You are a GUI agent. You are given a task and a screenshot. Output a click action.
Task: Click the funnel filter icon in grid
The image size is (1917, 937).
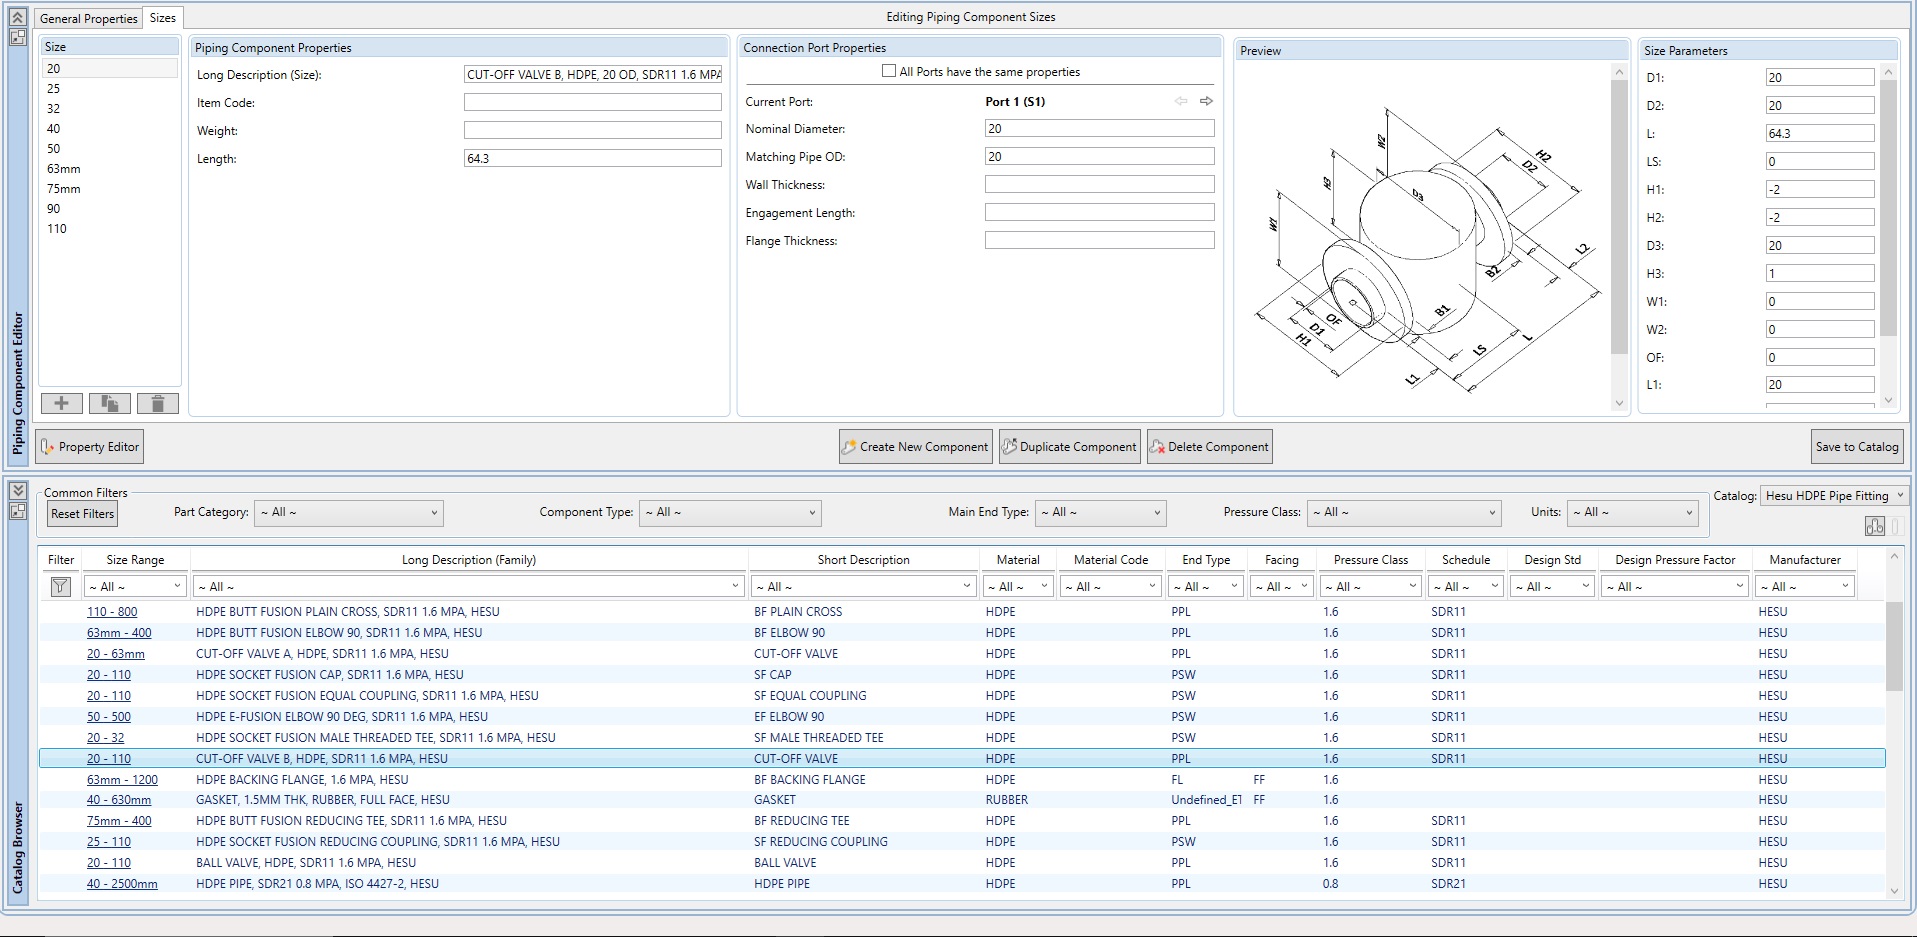tap(61, 587)
